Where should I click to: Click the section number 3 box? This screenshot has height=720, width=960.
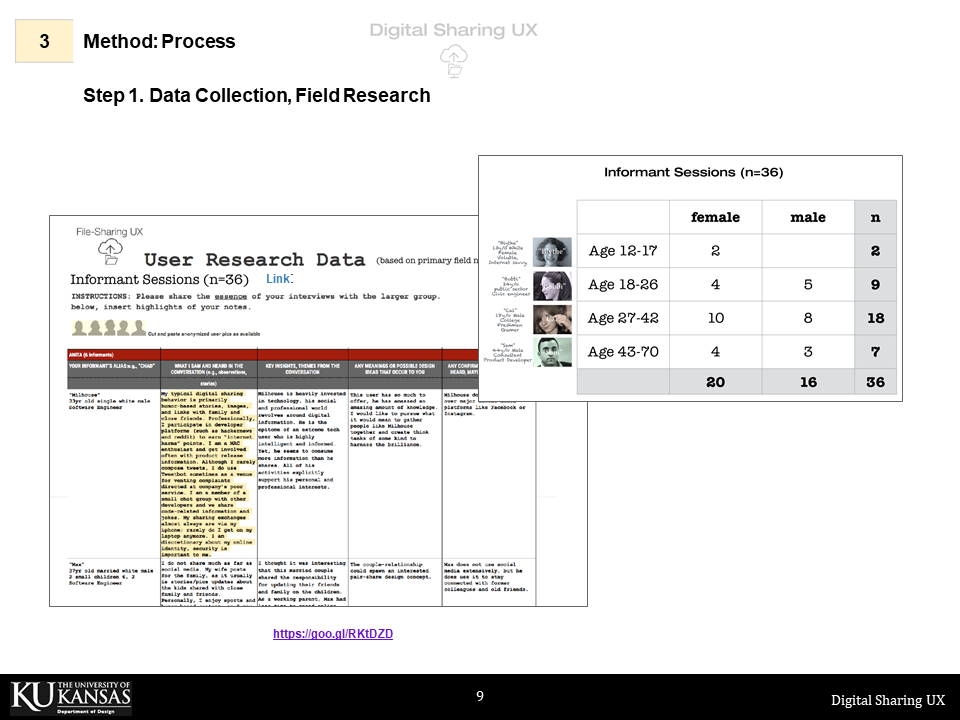tap(44, 41)
